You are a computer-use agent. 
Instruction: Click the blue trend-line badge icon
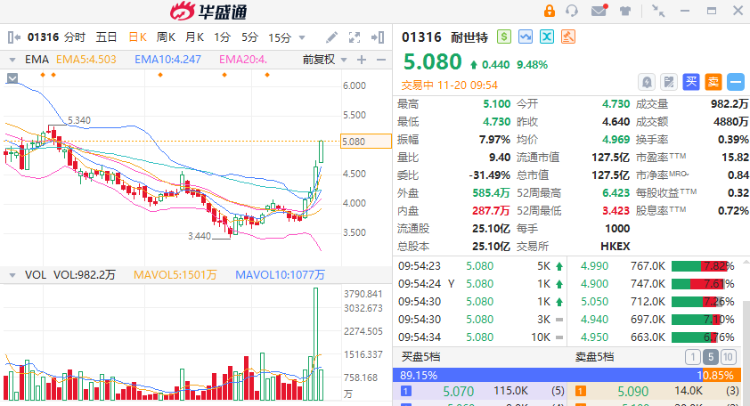pyautogui.click(x=525, y=37)
